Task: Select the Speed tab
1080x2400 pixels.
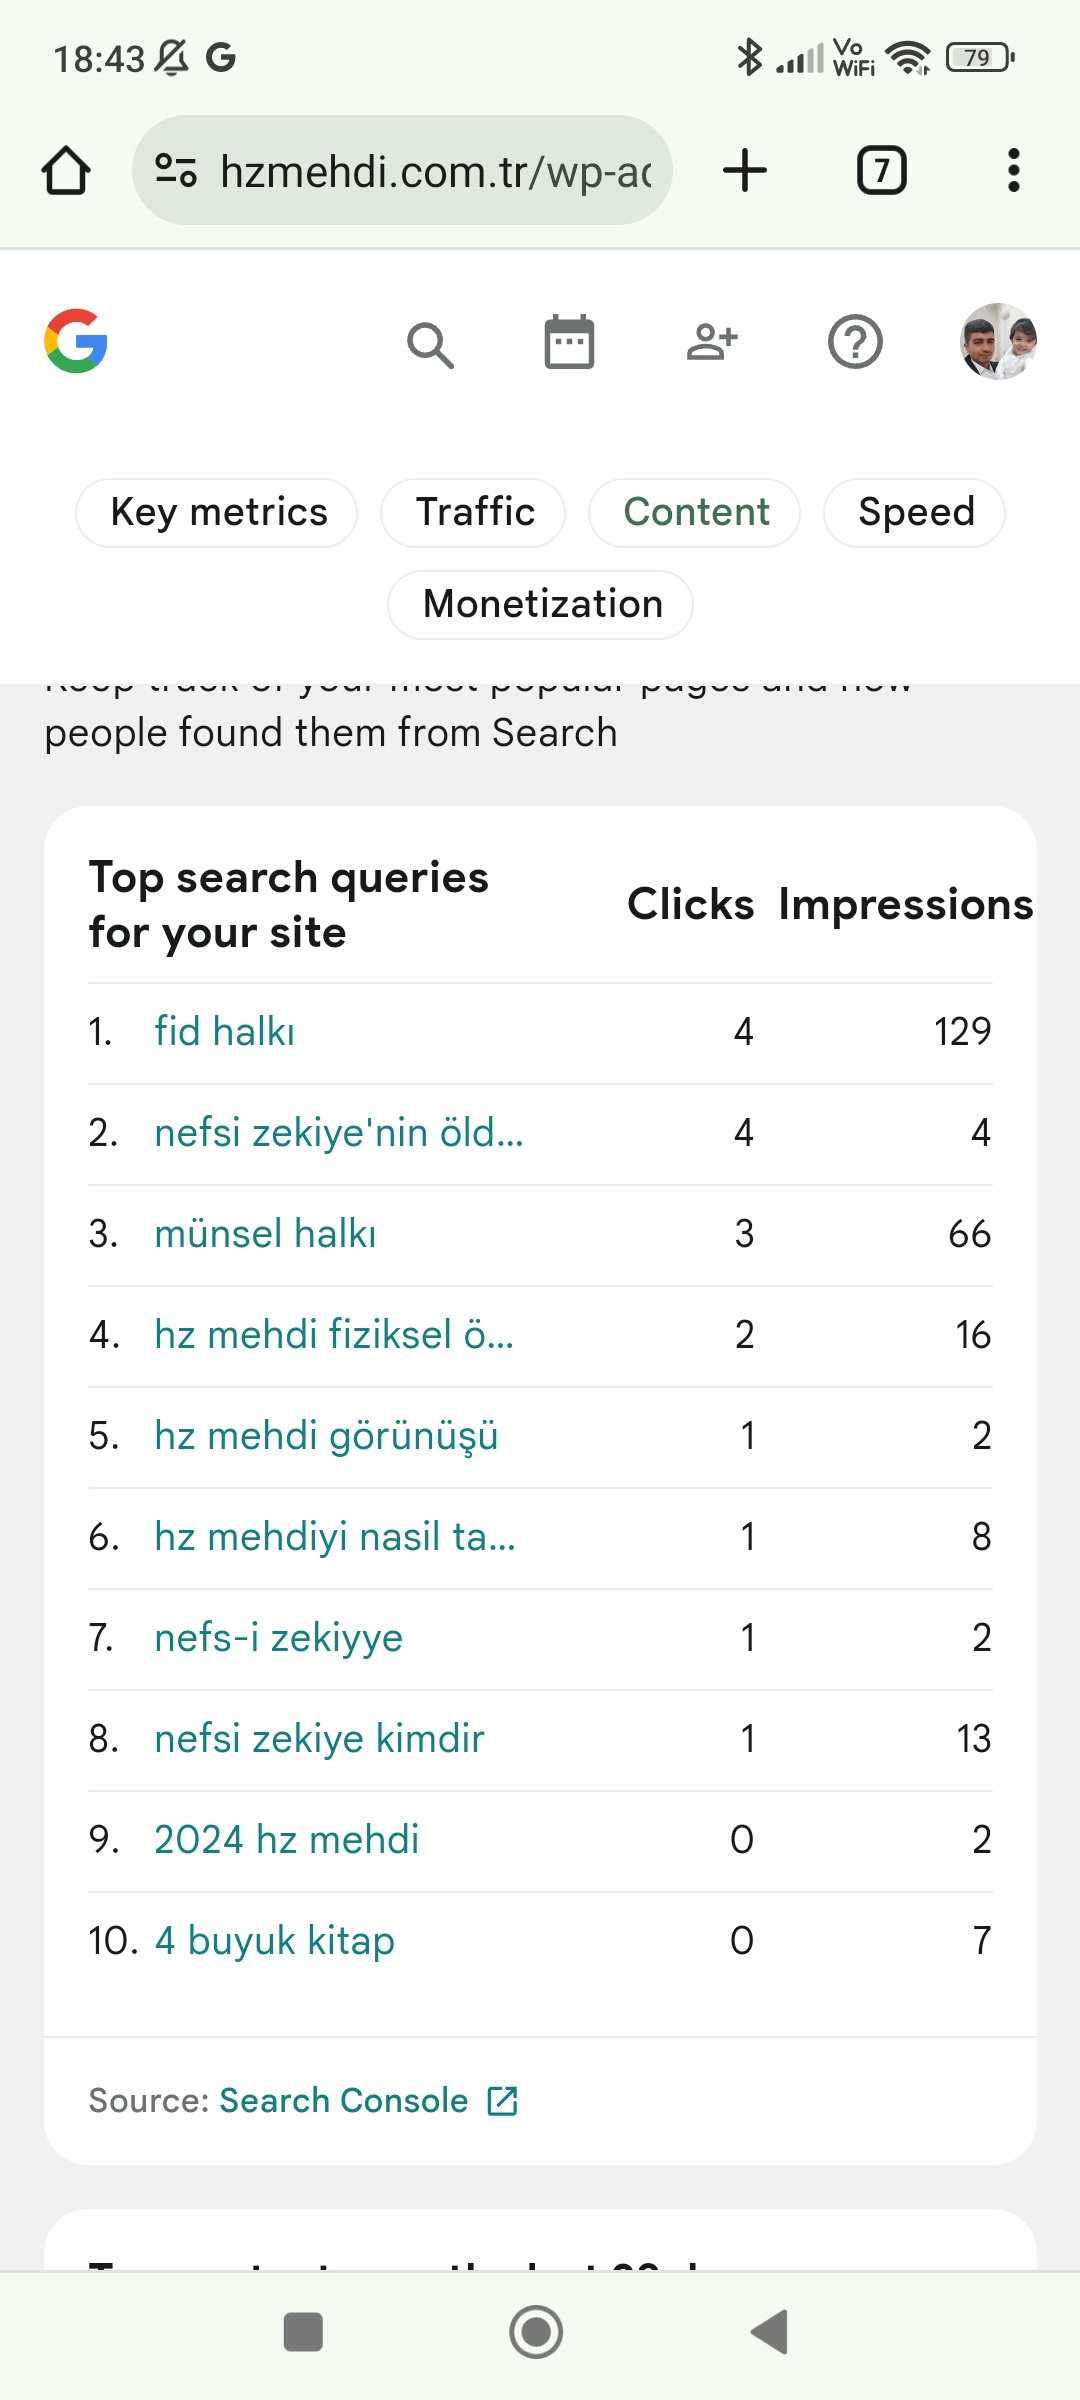Action: (x=915, y=513)
